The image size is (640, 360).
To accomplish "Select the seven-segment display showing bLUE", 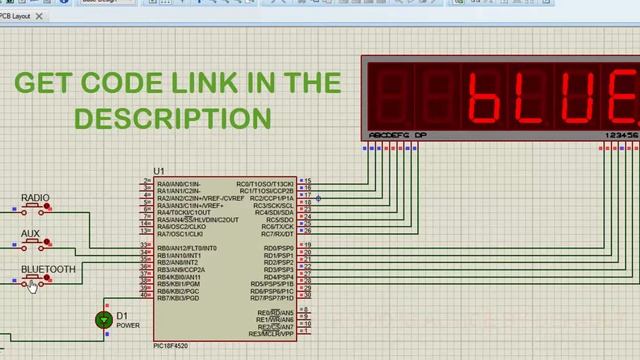I will tap(500, 98).
